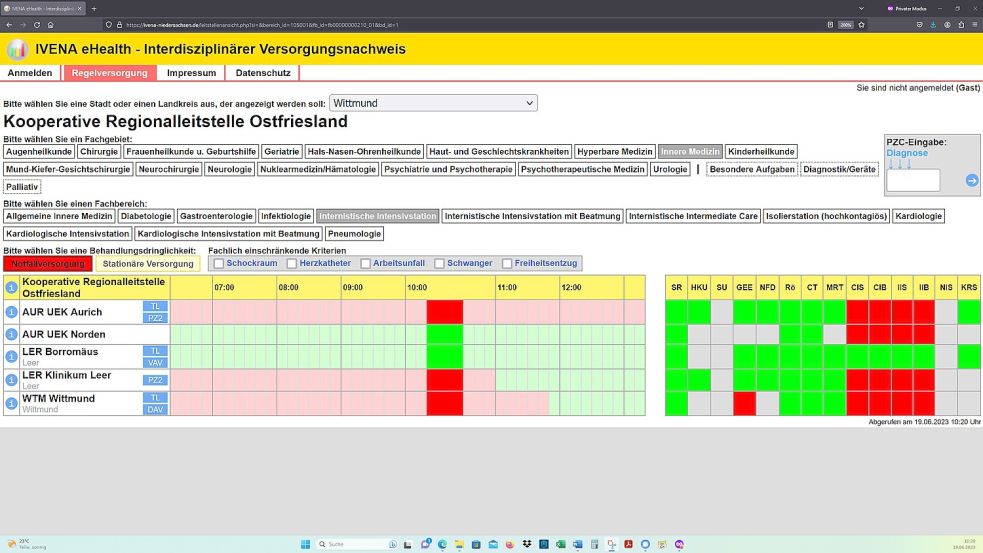Click info icon beside AUR UEK Aurich
The width and height of the screenshot is (983, 553).
(x=11, y=312)
